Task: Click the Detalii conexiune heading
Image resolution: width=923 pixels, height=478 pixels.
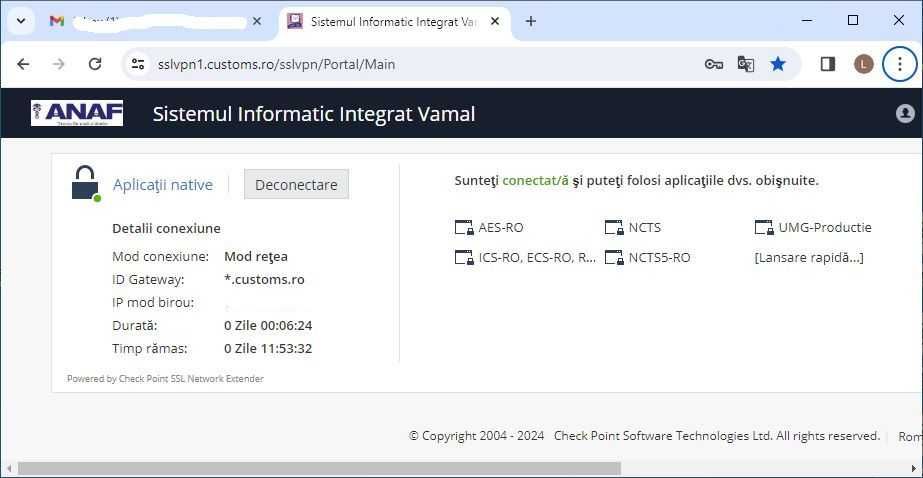Action: click(x=166, y=228)
